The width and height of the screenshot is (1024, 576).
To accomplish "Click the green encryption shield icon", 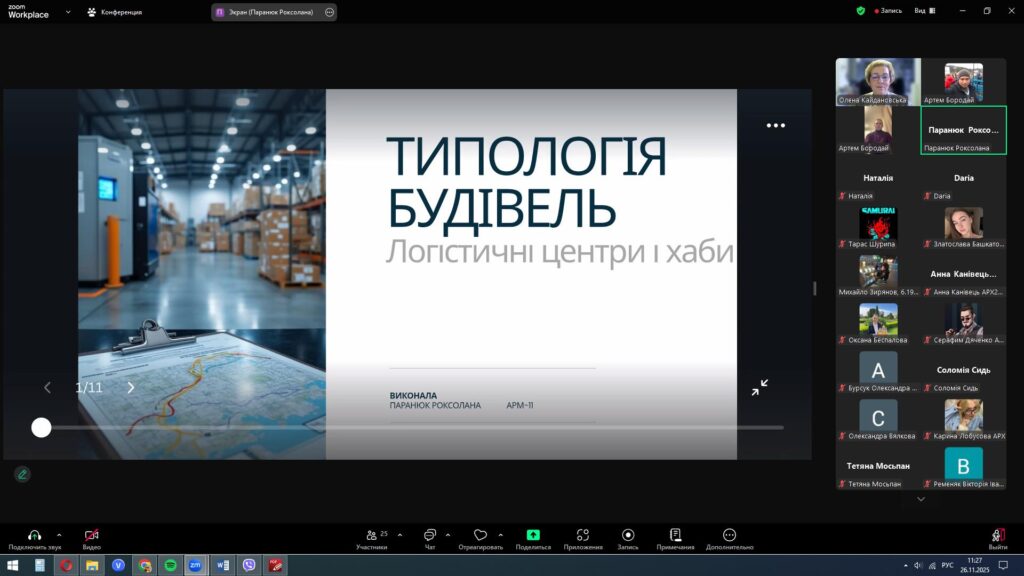I will [860, 11].
